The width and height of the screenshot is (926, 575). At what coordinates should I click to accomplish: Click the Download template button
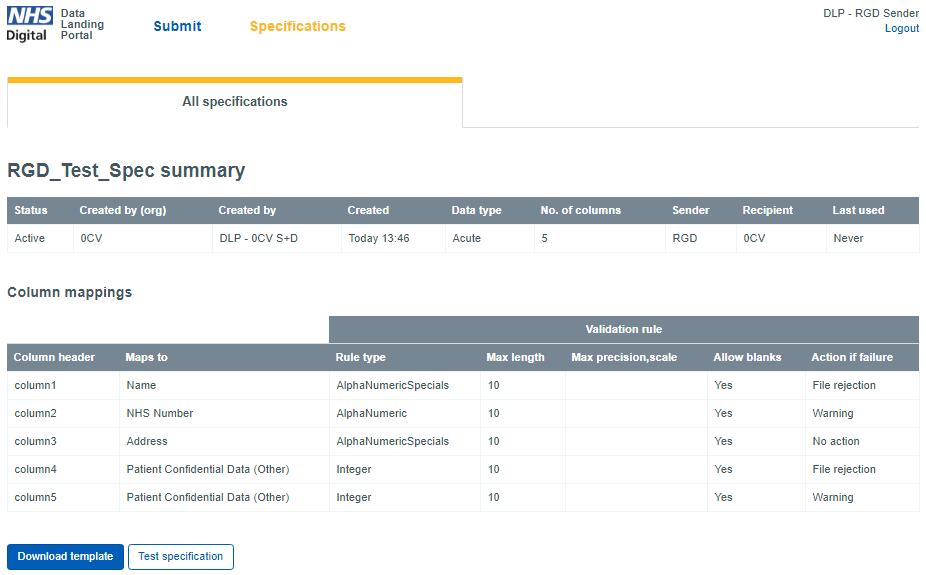(65, 557)
